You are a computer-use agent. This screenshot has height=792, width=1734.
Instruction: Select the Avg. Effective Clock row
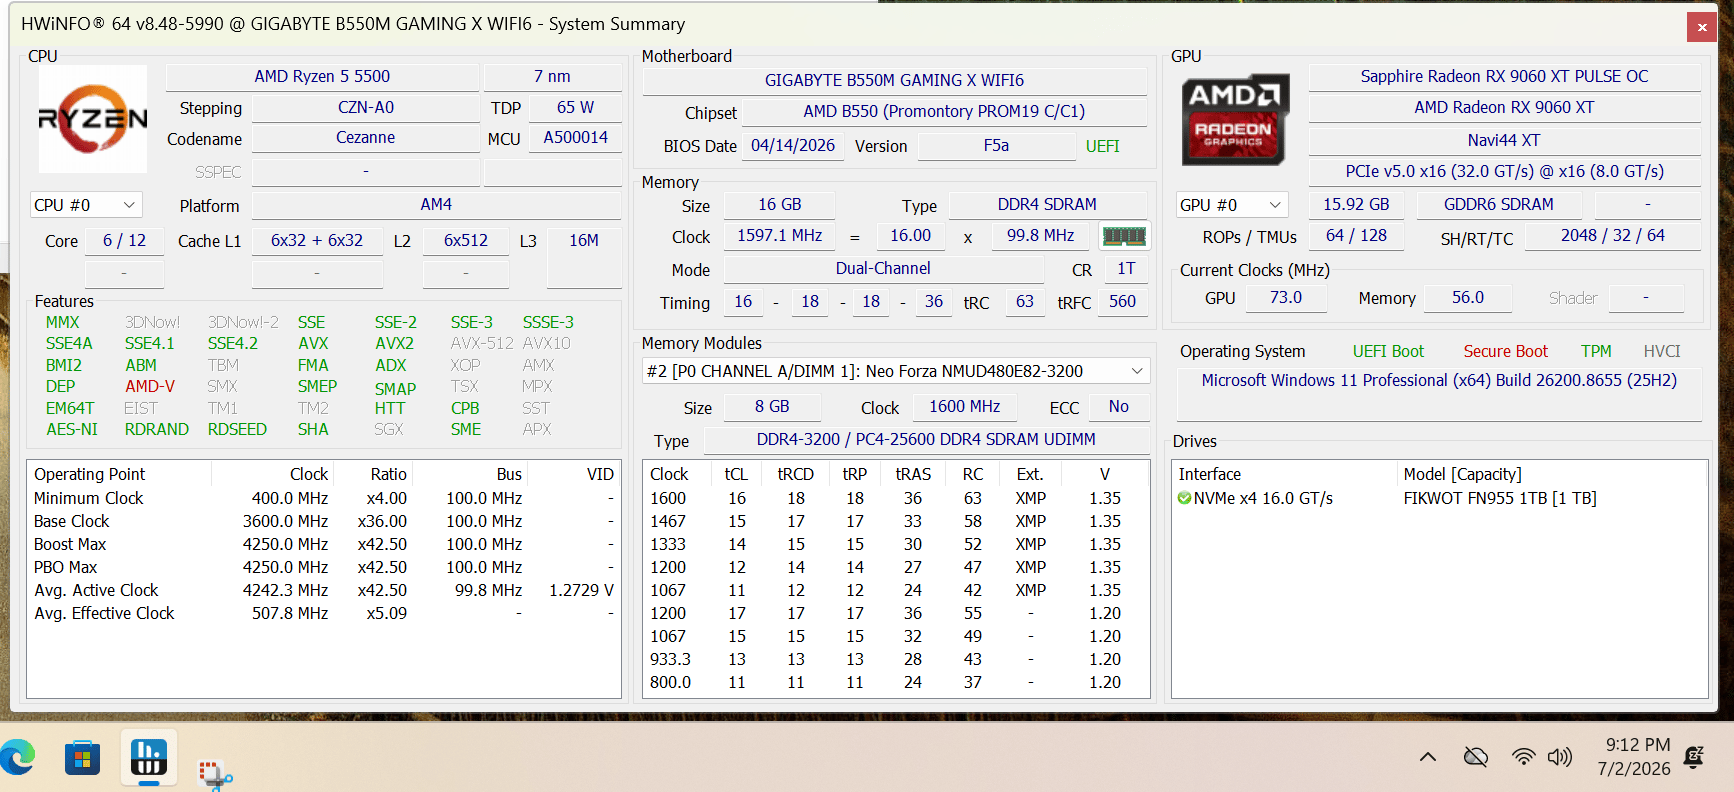coord(323,613)
